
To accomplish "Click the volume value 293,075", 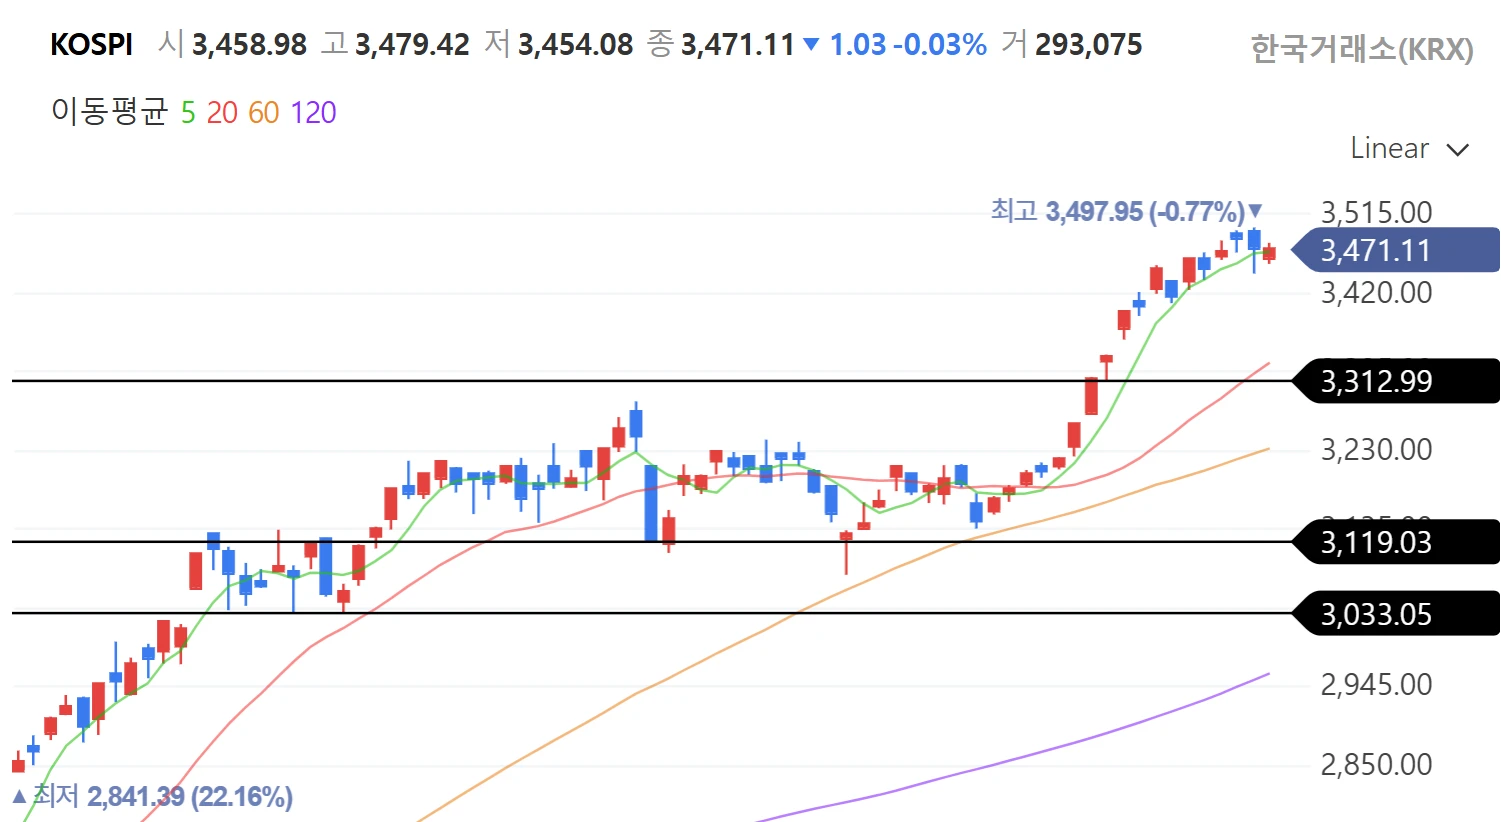I will 1088,45.
